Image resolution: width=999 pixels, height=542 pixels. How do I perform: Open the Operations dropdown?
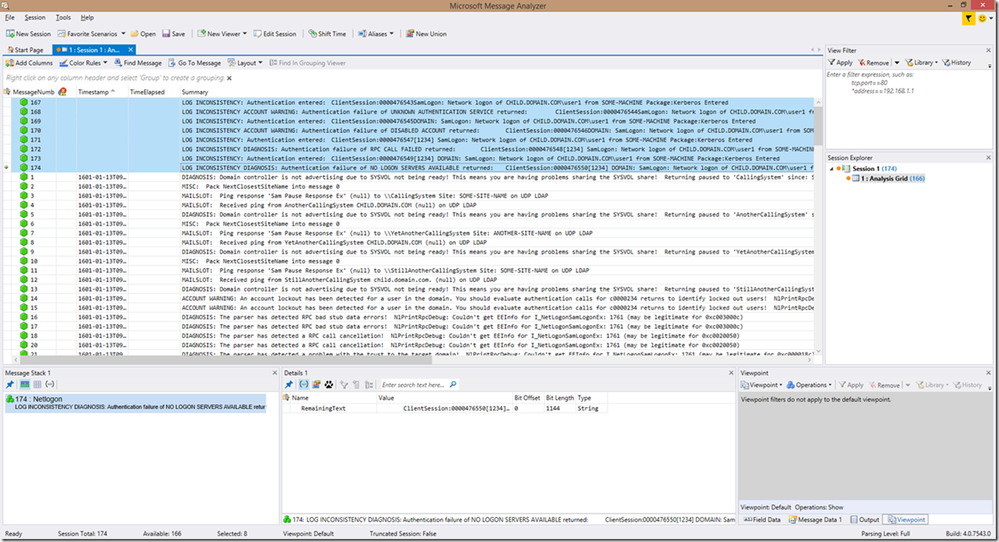tap(810, 385)
